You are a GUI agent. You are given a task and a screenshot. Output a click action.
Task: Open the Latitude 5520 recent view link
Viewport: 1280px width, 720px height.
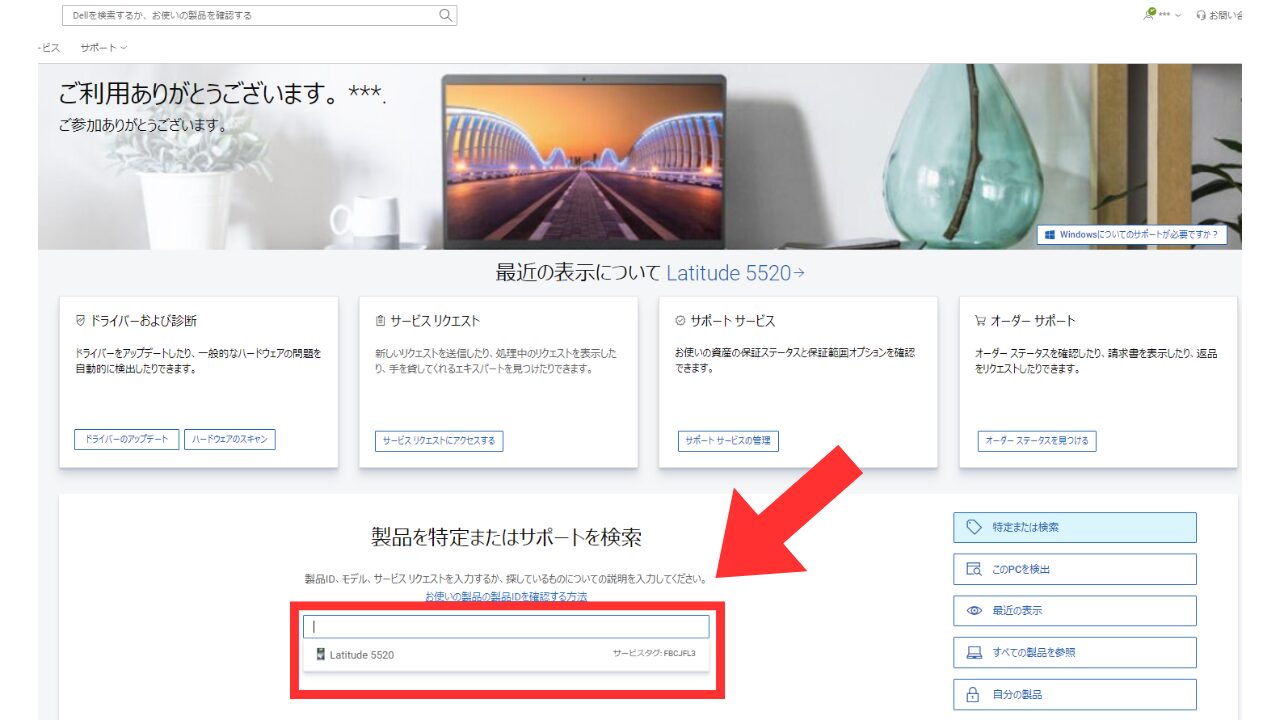735,273
